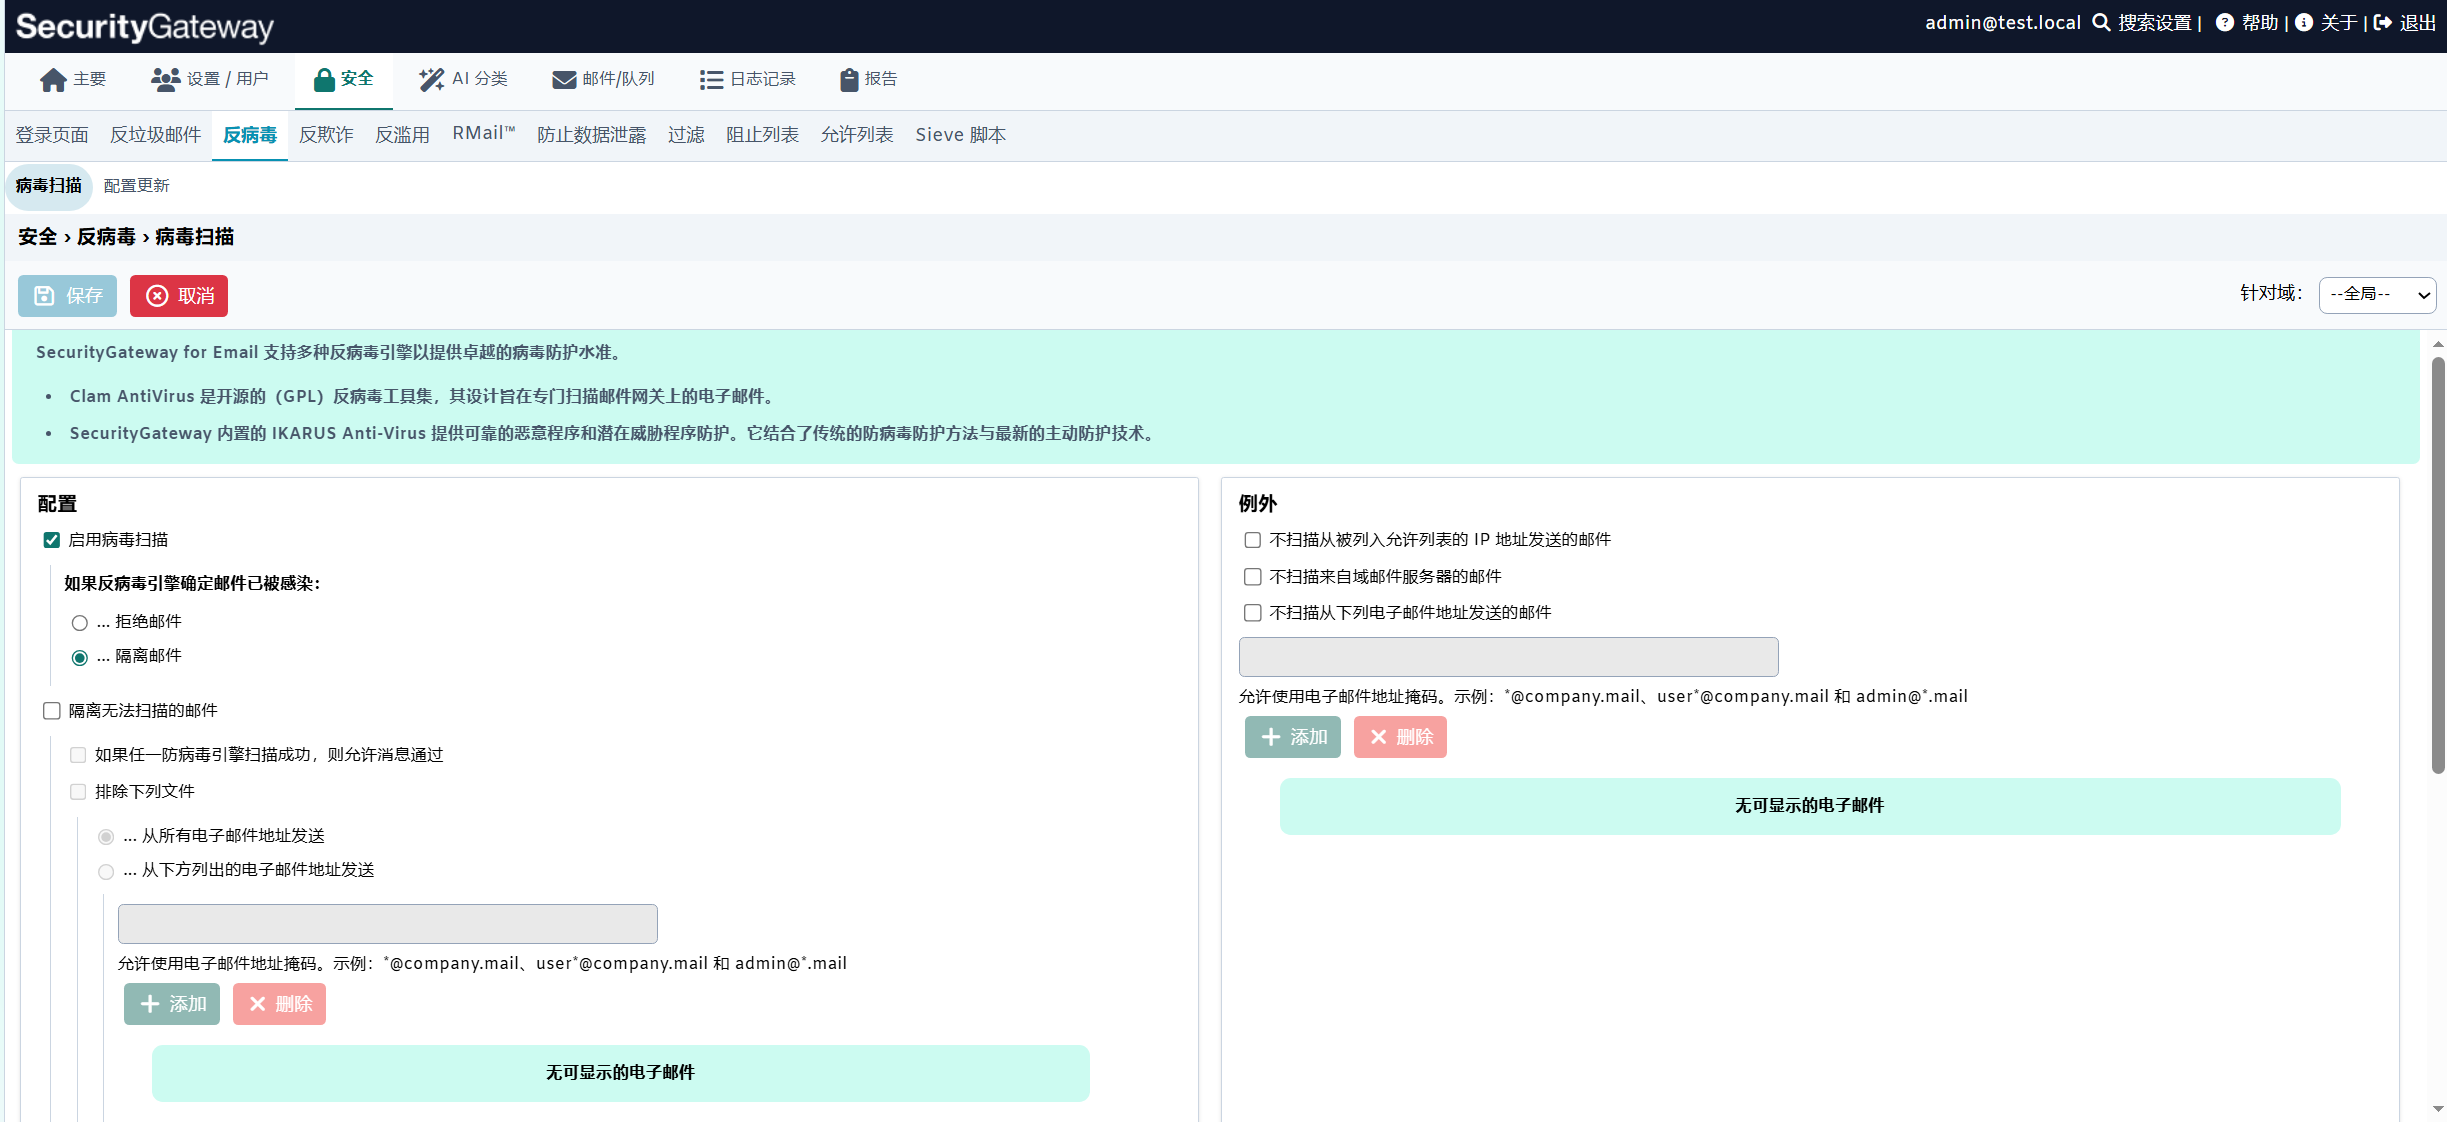The image size is (2447, 1122).
Task: Click the 例外 email address input field
Action: pos(1508,657)
